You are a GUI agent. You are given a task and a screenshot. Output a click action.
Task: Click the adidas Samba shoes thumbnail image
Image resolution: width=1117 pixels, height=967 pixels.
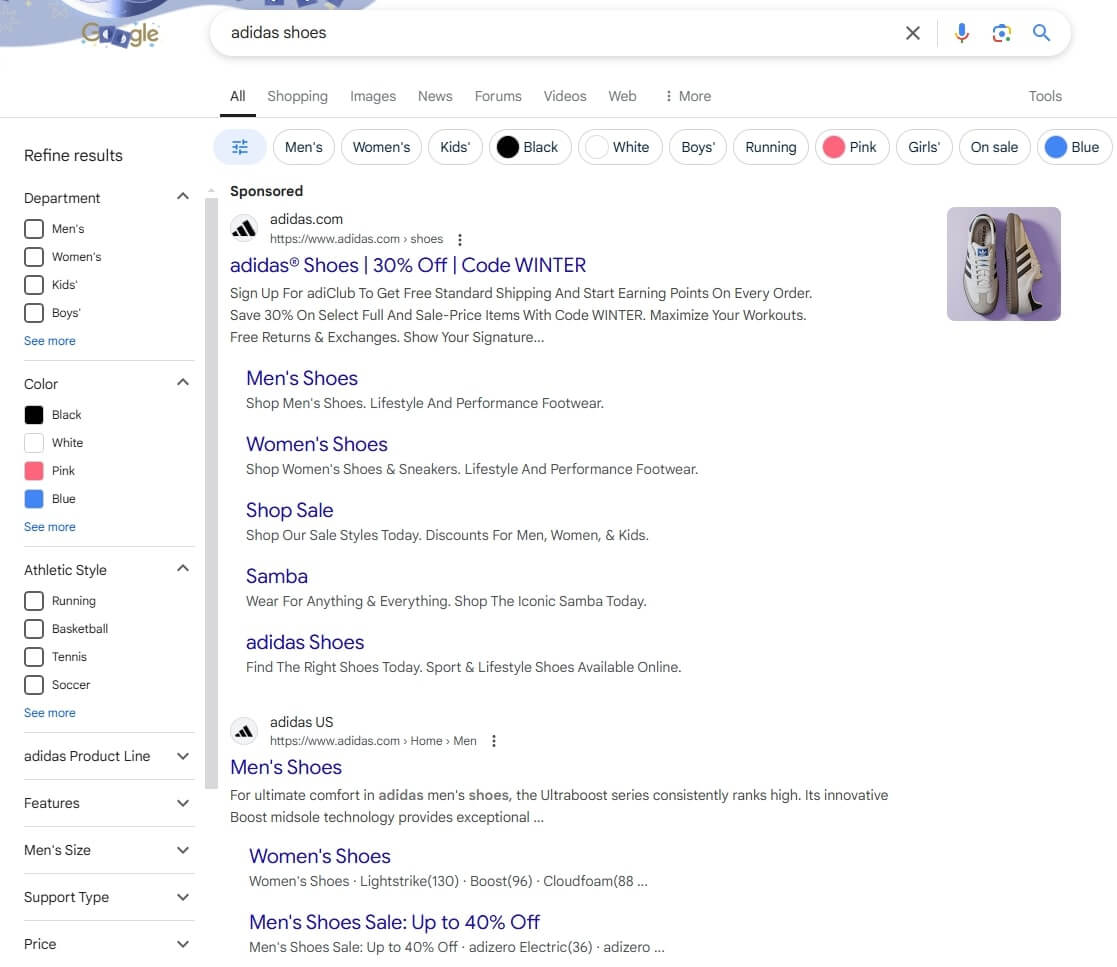coord(1003,264)
